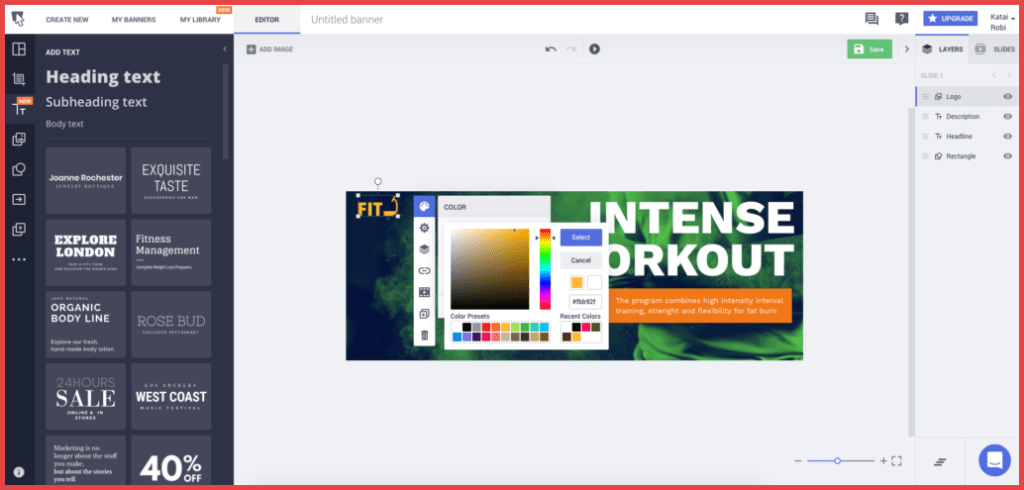Screen dimensions: 1024x490
Task: Open the color palette tool on the element toolbar
Action: tap(424, 207)
